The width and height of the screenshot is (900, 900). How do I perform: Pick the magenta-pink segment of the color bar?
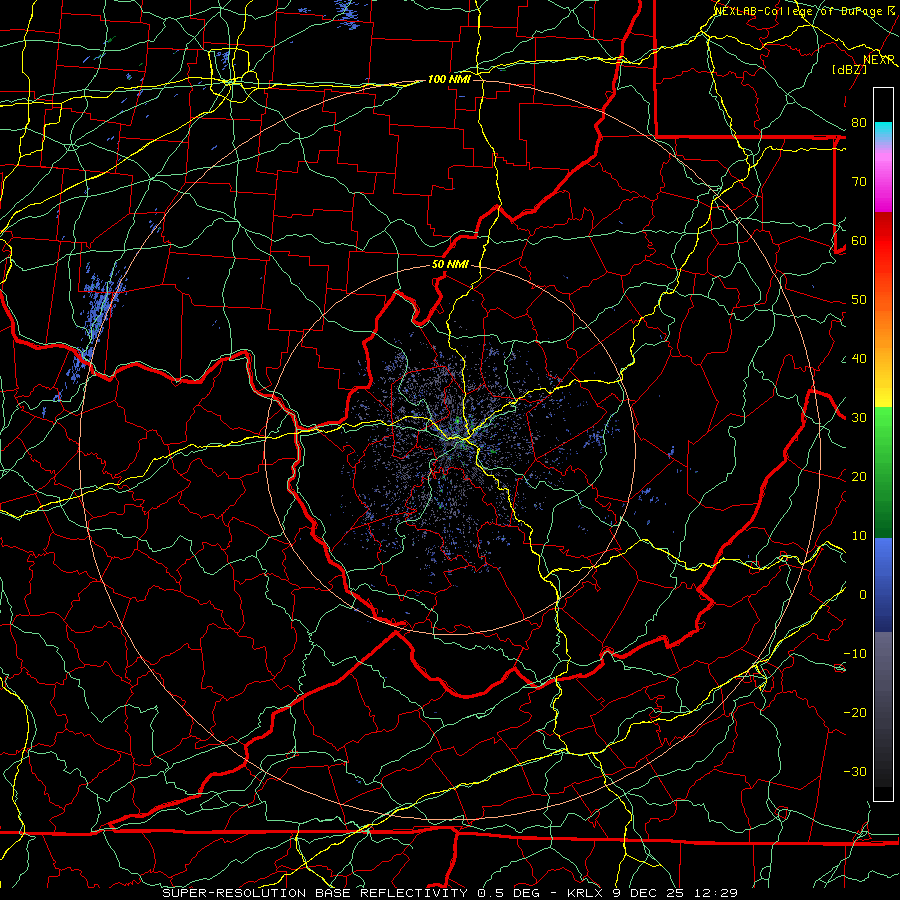[883, 178]
